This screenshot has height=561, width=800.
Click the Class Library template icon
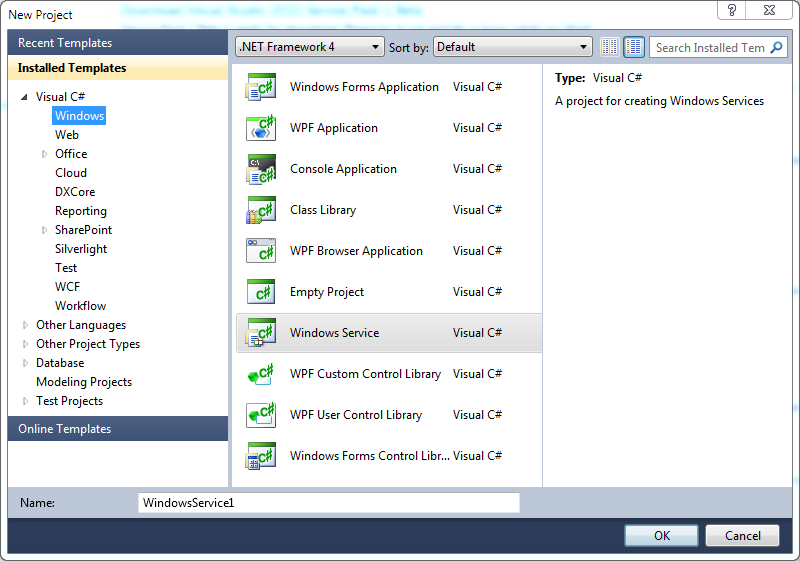pyautogui.click(x=261, y=210)
